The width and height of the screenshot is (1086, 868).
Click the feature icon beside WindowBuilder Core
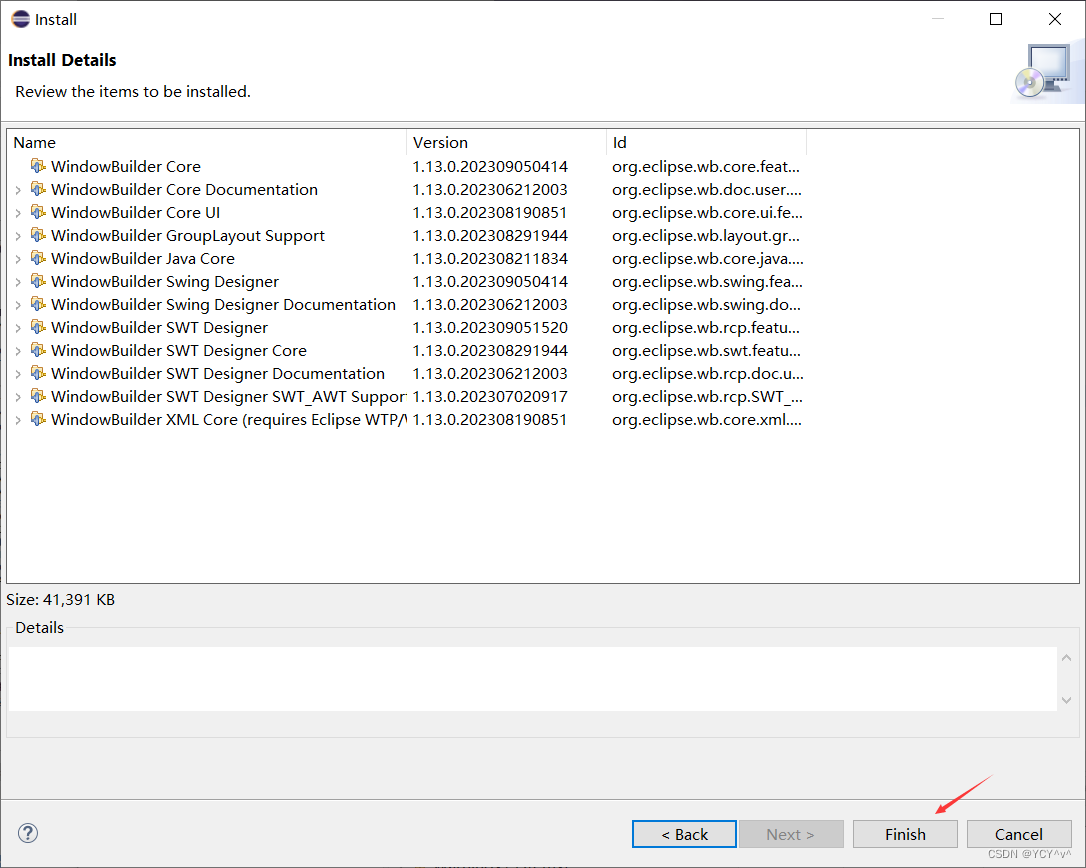[38, 166]
